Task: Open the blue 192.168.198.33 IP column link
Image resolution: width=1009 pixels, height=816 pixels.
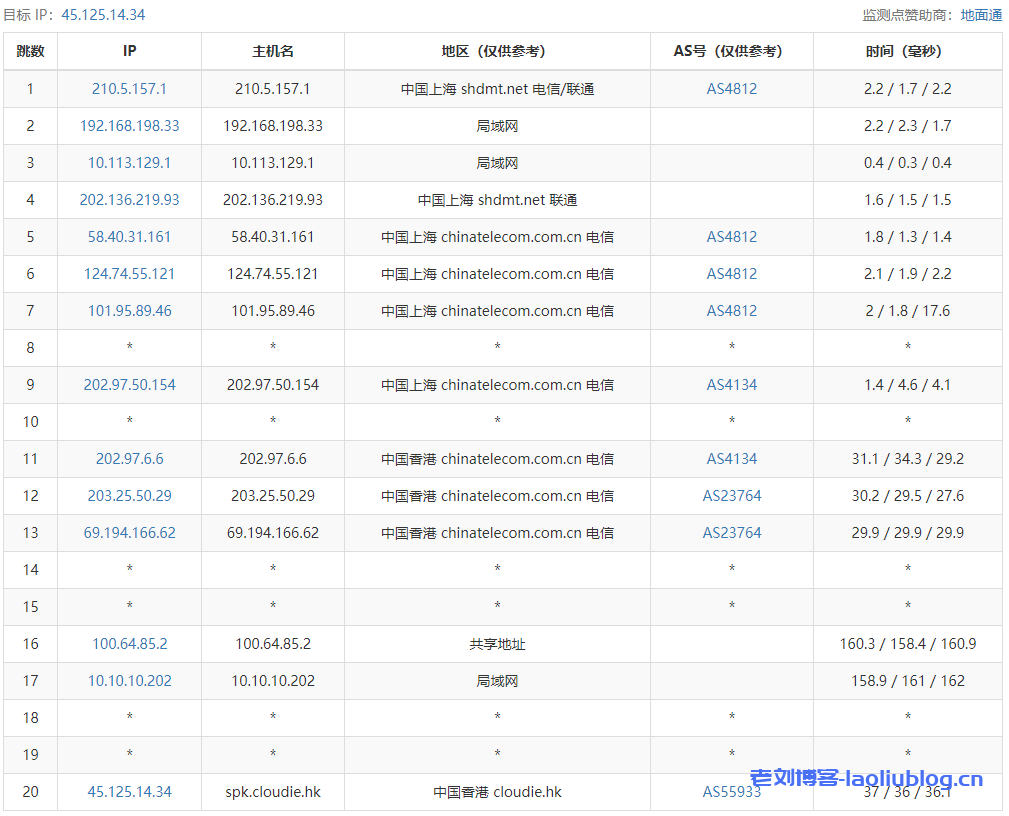Action: pyautogui.click(x=129, y=126)
